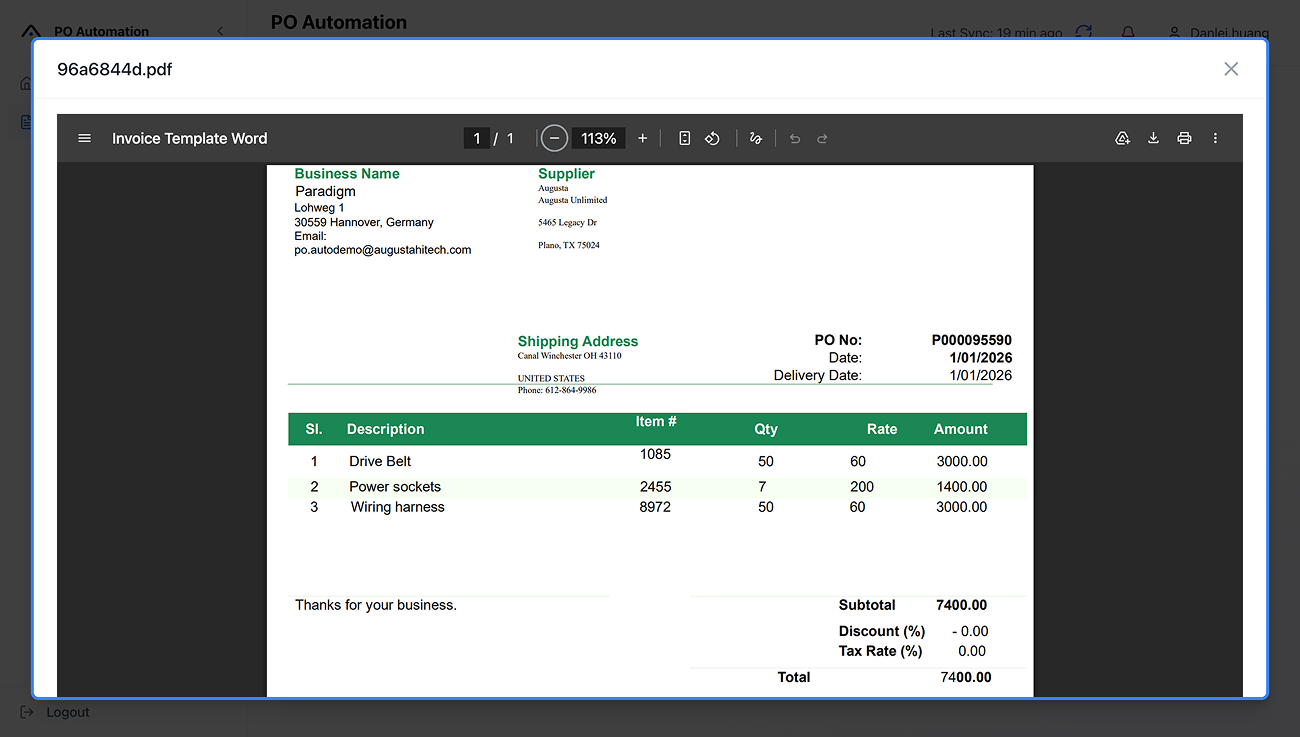This screenshot has width=1300, height=737.
Task: Open notifications bell
Action: (1128, 32)
